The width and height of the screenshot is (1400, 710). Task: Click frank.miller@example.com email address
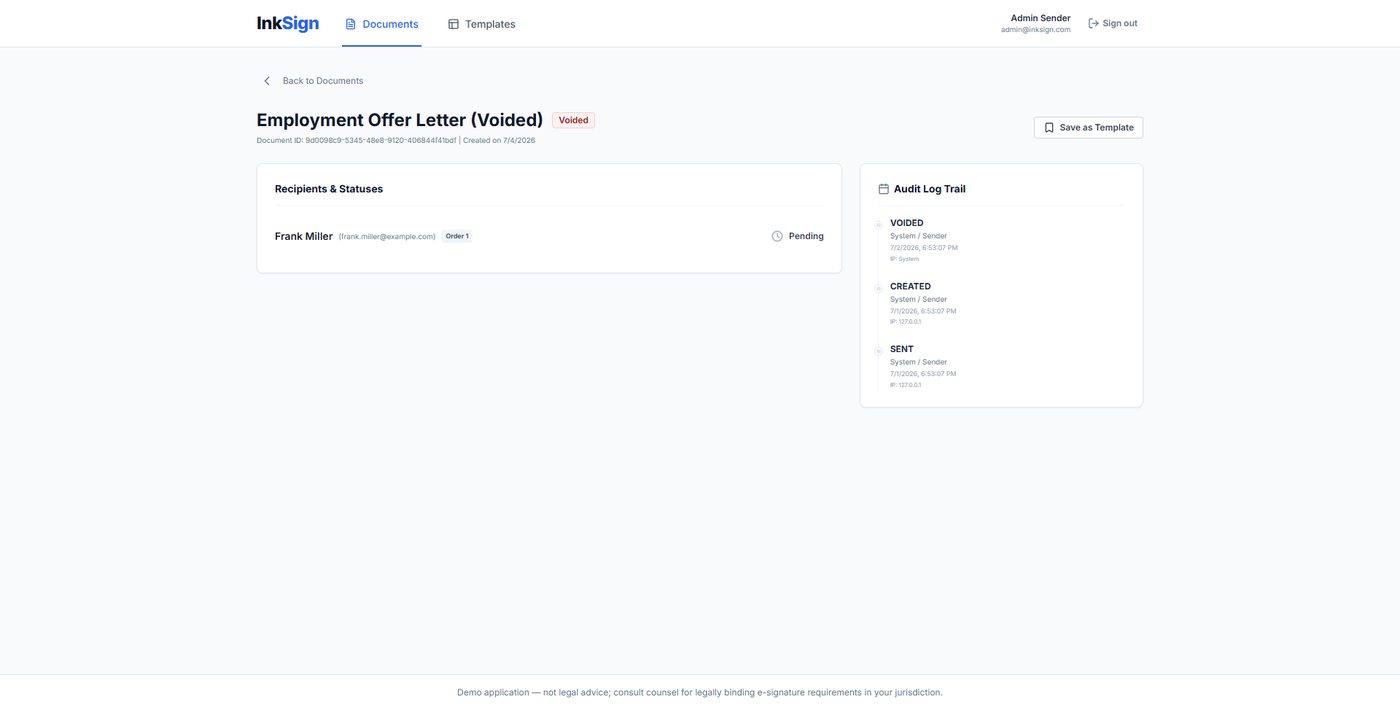click(x=387, y=237)
